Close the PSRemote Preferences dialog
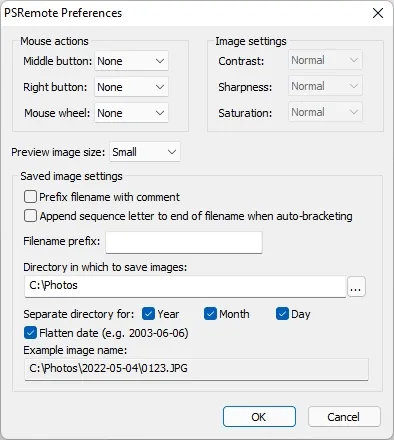The height and width of the screenshot is (440, 394). [x=378, y=13]
